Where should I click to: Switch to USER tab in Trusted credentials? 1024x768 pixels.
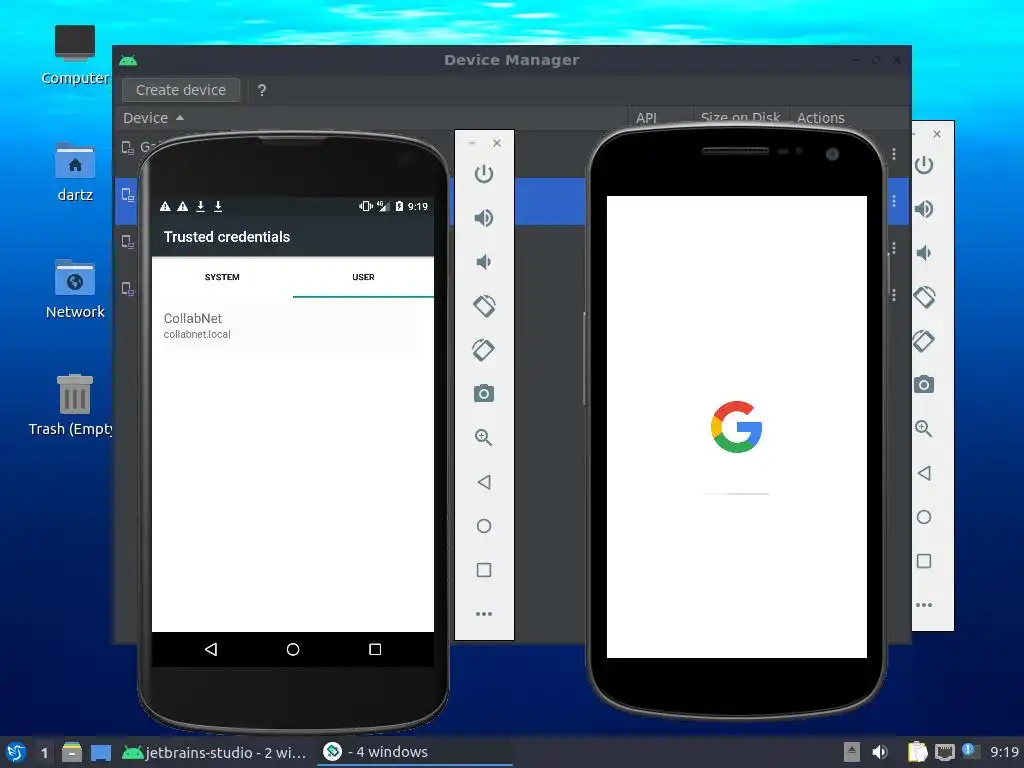coord(363,277)
